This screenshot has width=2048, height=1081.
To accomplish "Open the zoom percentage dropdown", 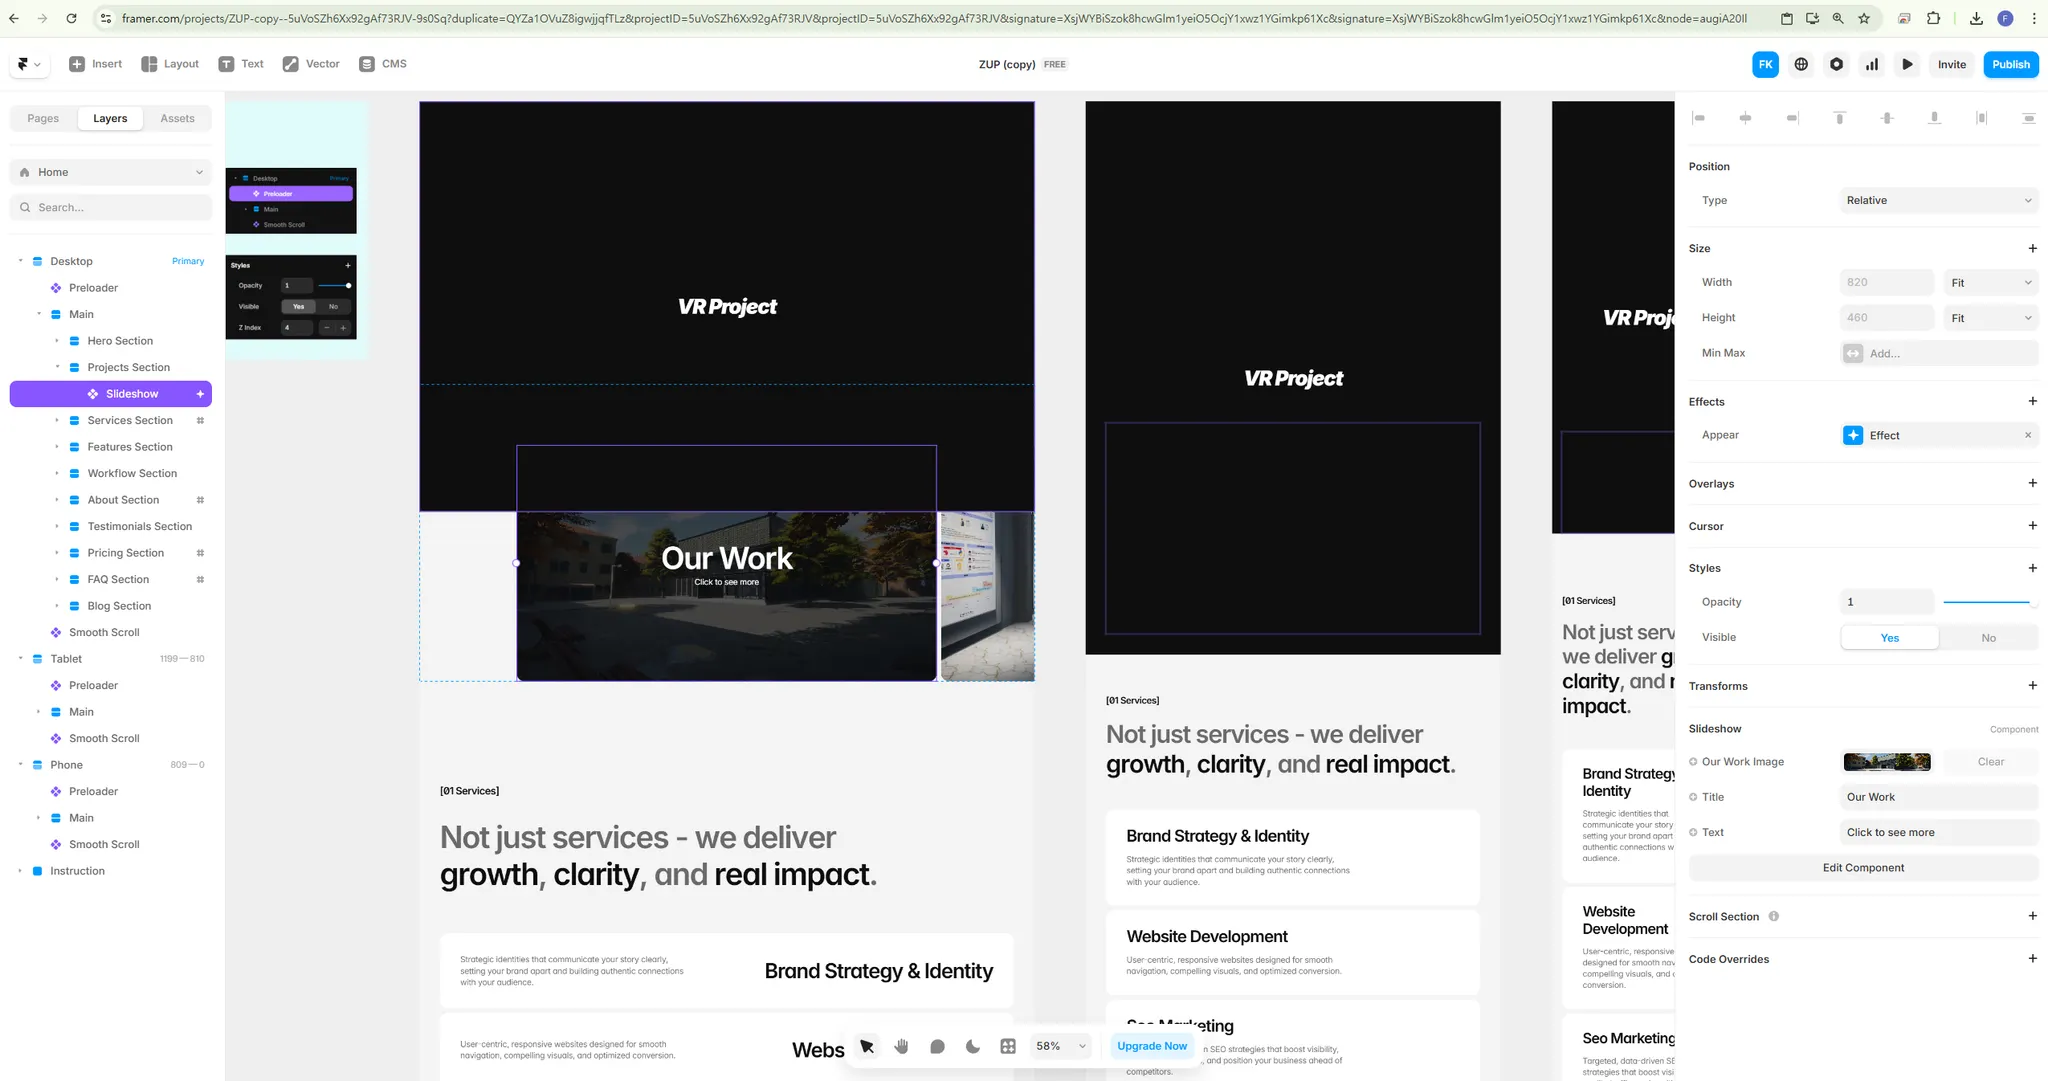I will [x=1060, y=1046].
